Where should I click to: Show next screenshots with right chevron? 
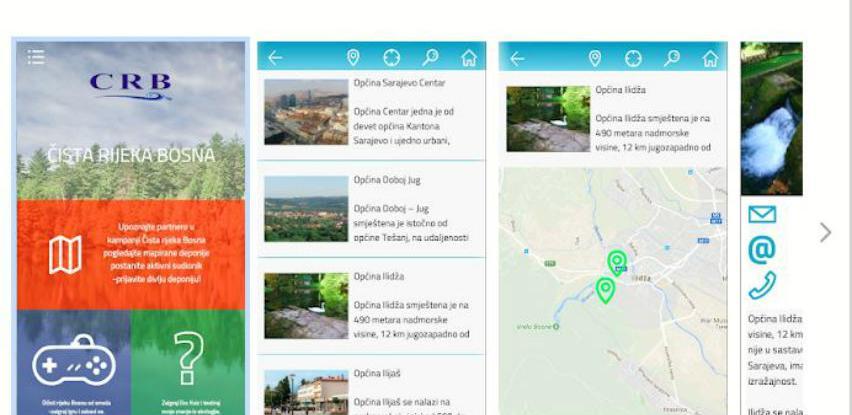(825, 232)
